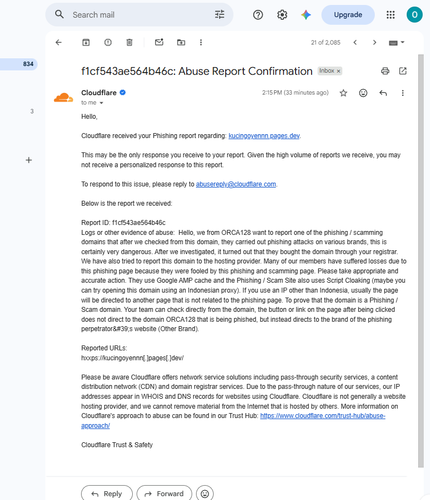Viewport: 430px width, 500px height.
Task: Star the Cloudflare message
Action: pyautogui.click(x=343, y=93)
